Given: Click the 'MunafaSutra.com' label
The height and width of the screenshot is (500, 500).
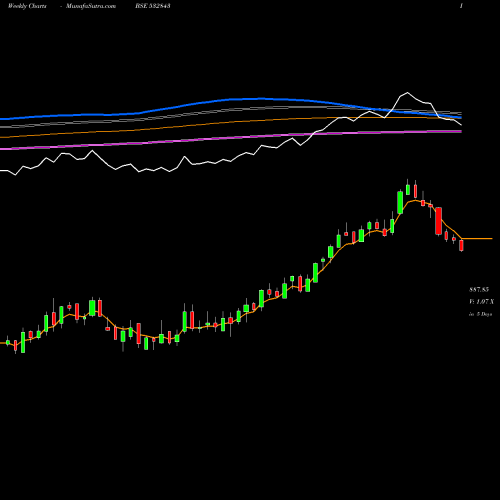Looking at the screenshot, I should click(91, 6).
